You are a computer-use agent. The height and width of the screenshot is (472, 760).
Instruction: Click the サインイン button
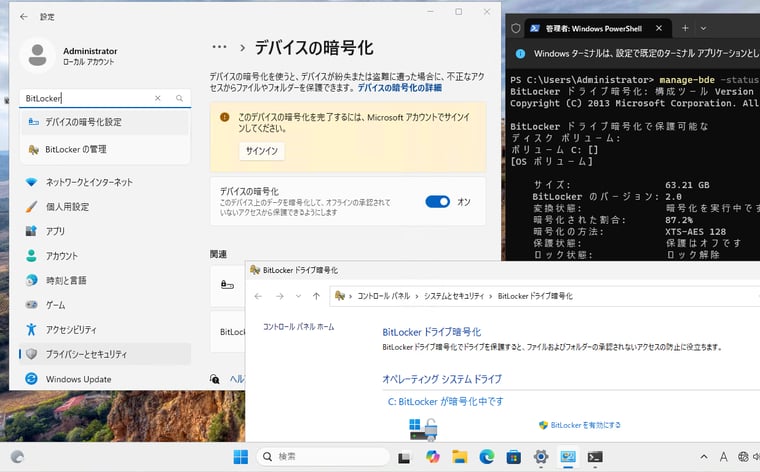tap(262, 151)
